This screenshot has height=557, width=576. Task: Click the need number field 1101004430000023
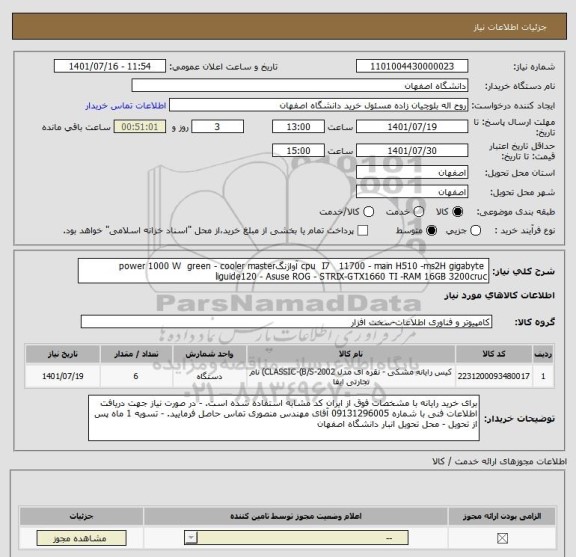[x=412, y=67]
